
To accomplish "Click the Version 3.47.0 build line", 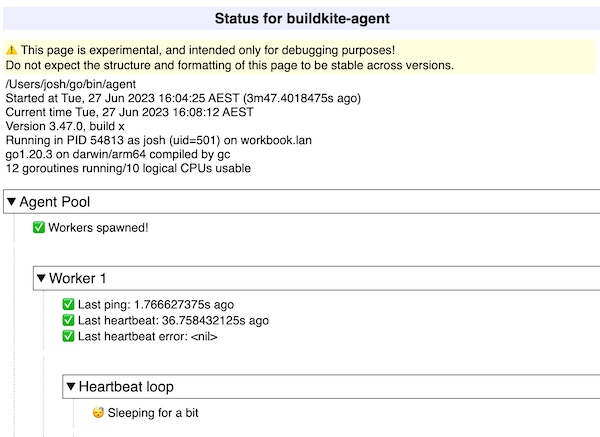I will coord(65,126).
